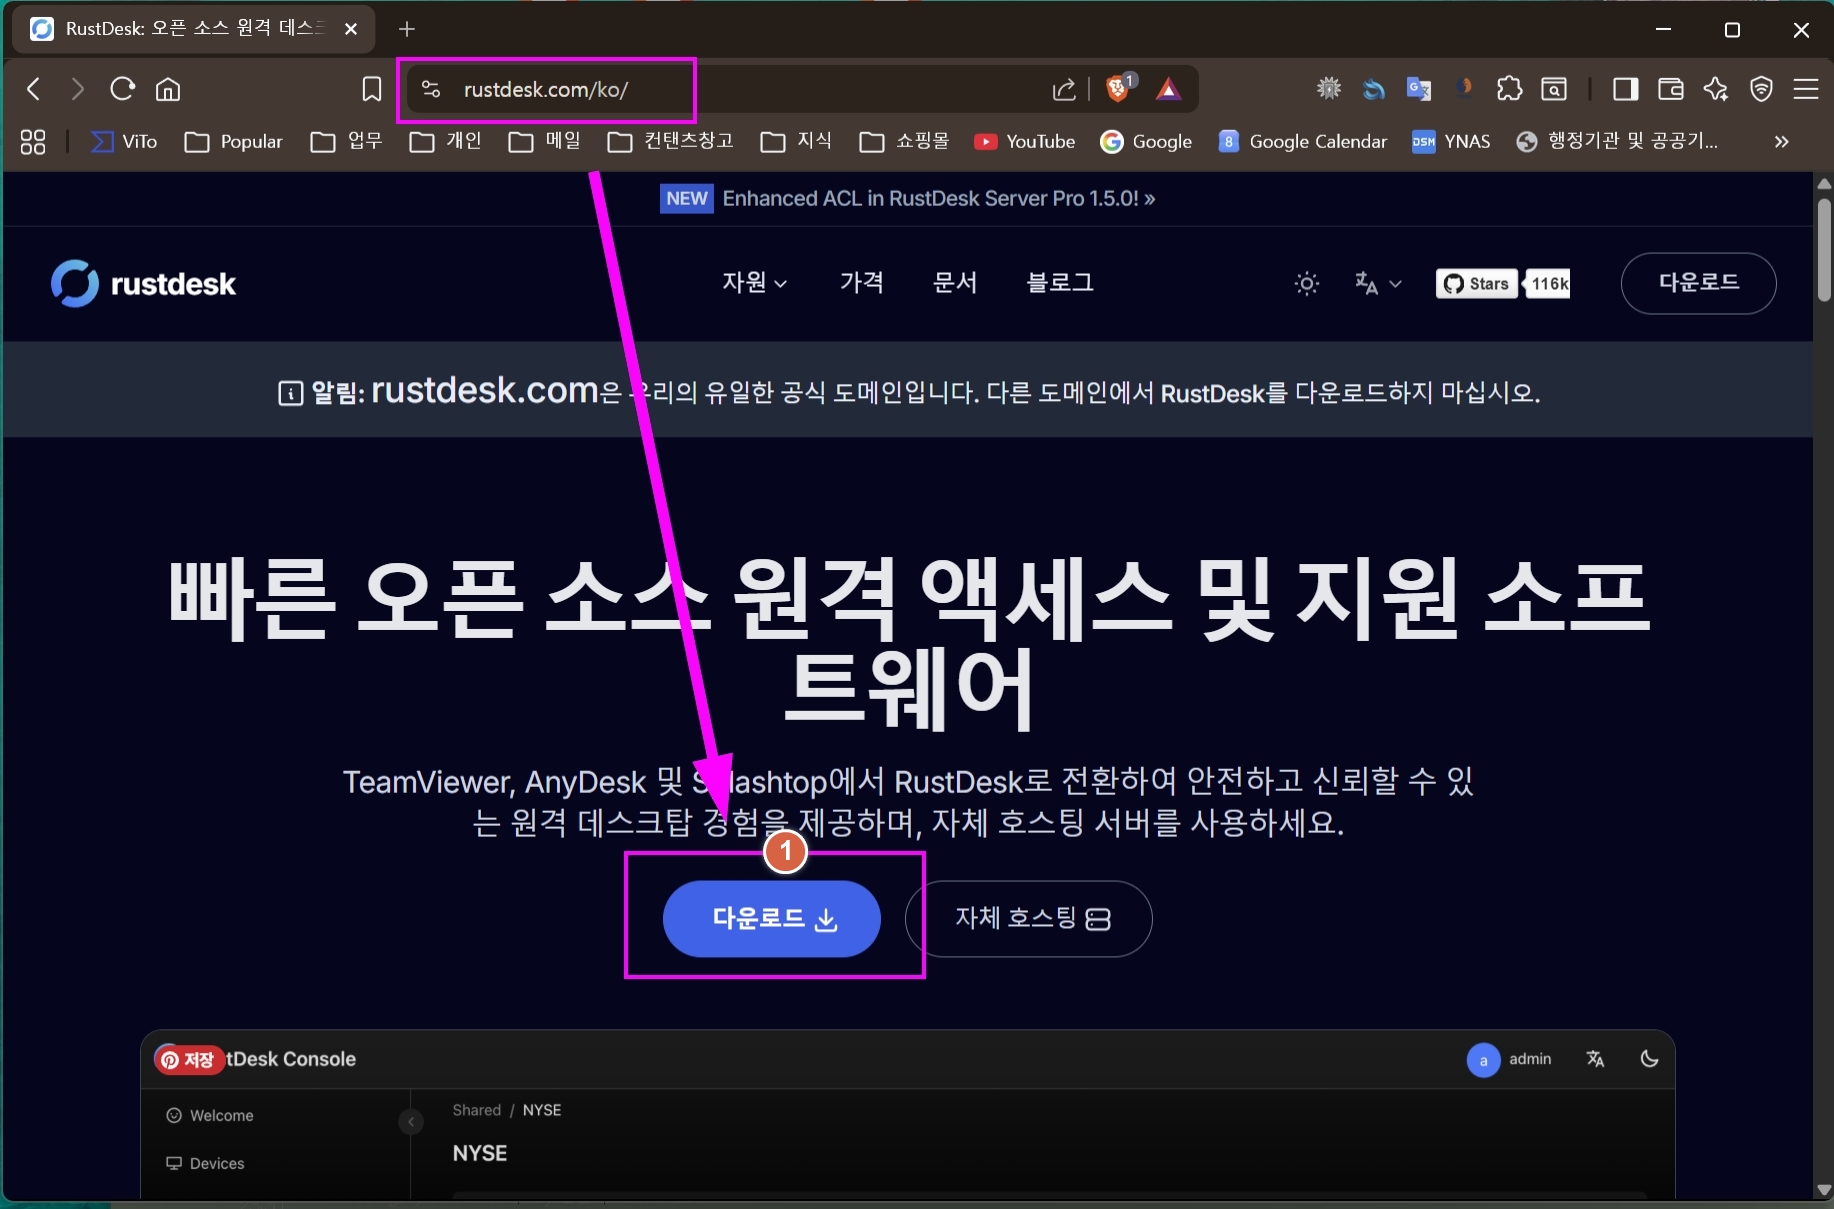
Task: Click the search/media extension icon in toolbar
Action: [x=1554, y=89]
